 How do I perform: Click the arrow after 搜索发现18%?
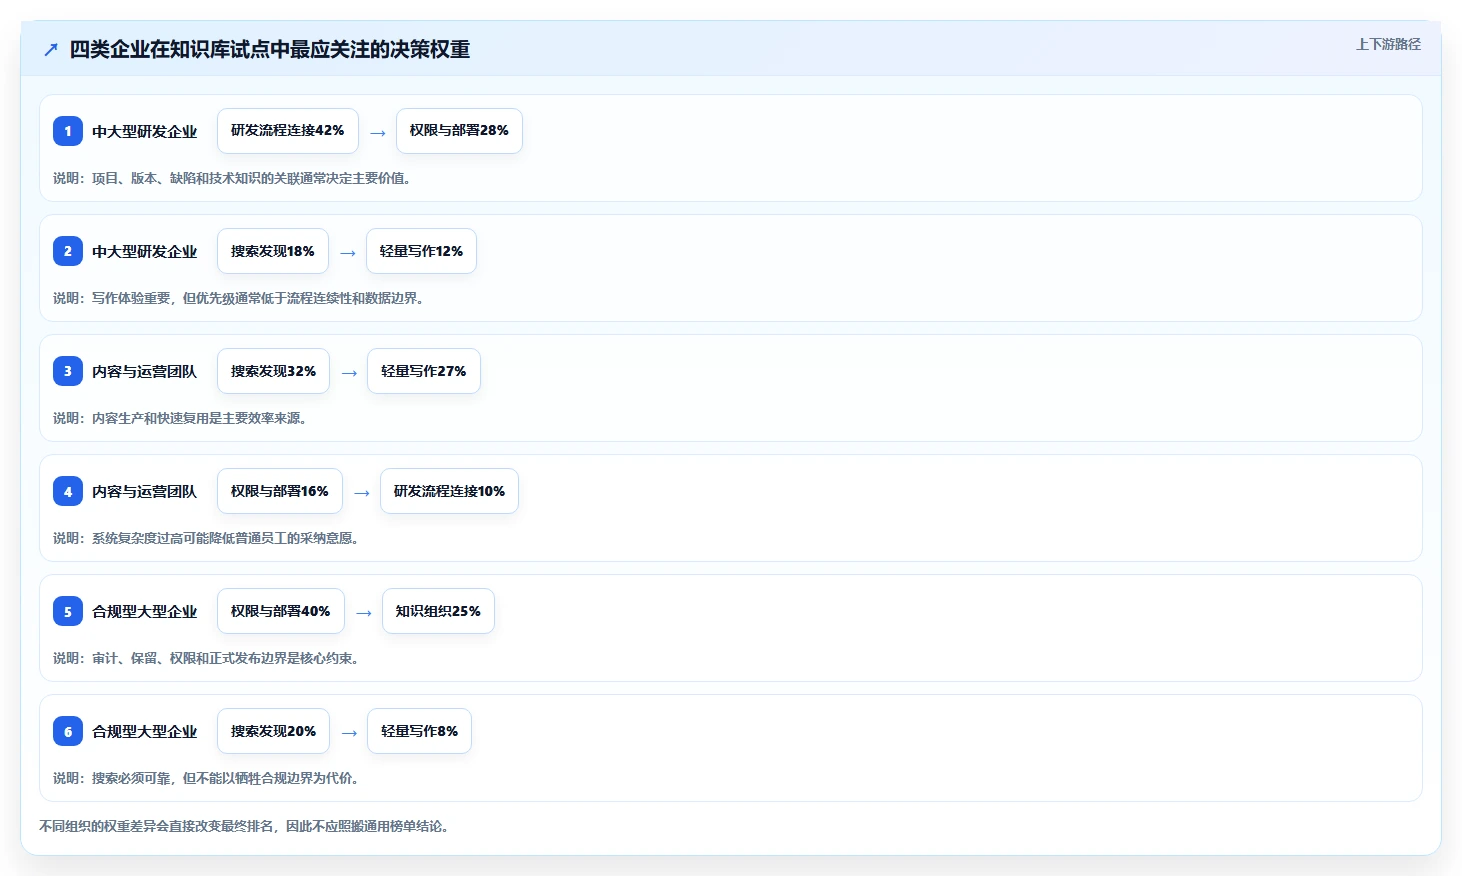348,252
